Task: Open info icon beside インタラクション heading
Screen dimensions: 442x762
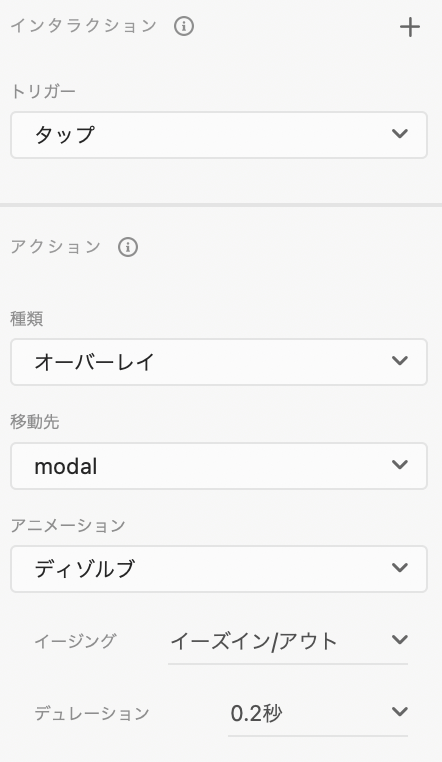Action: [184, 26]
